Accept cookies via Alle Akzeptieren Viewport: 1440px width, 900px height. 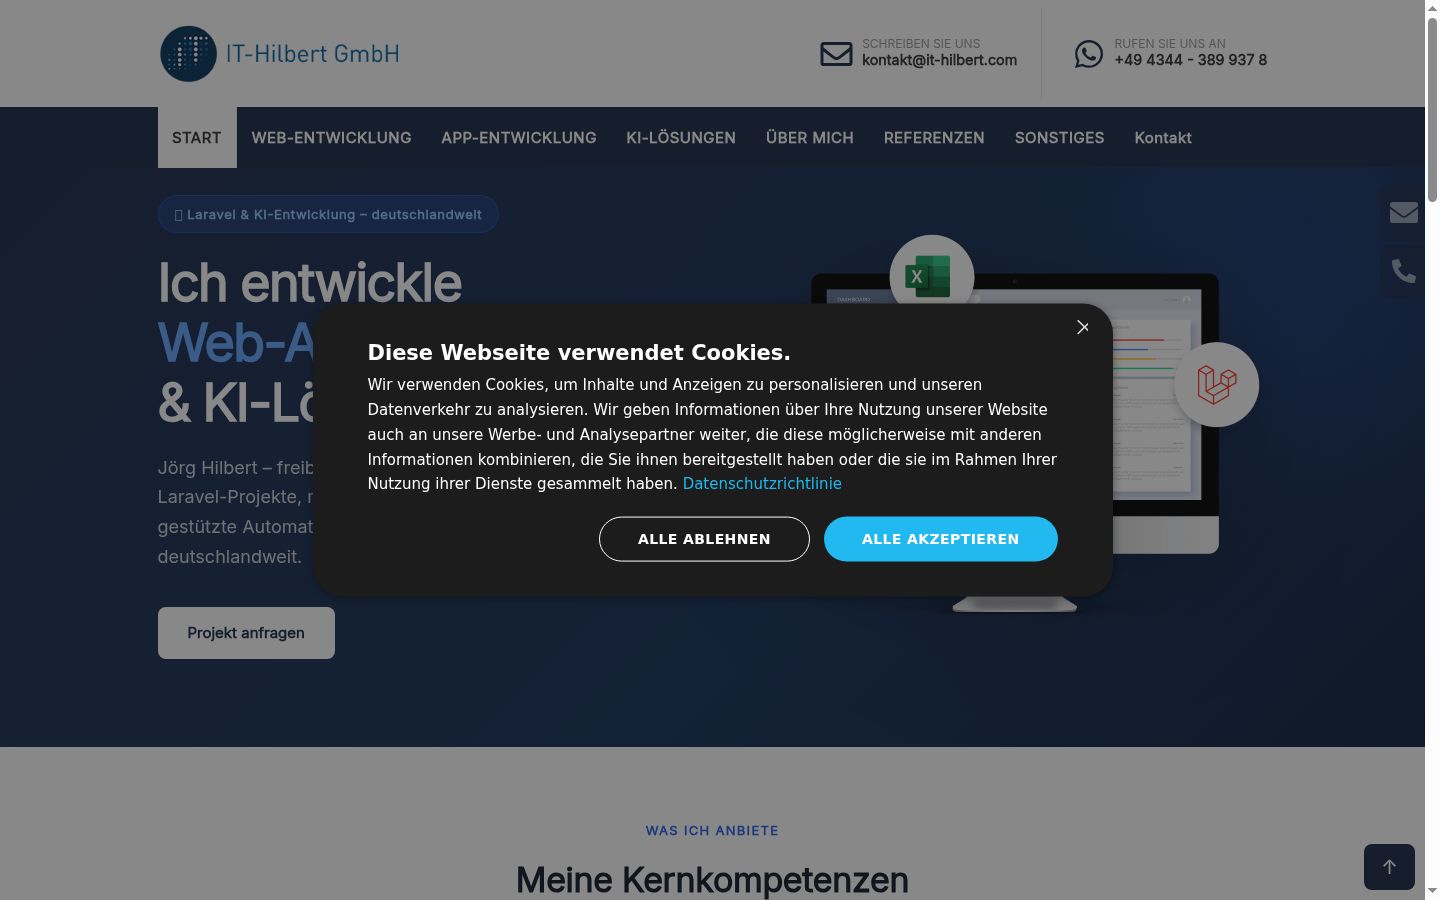point(940,539)
